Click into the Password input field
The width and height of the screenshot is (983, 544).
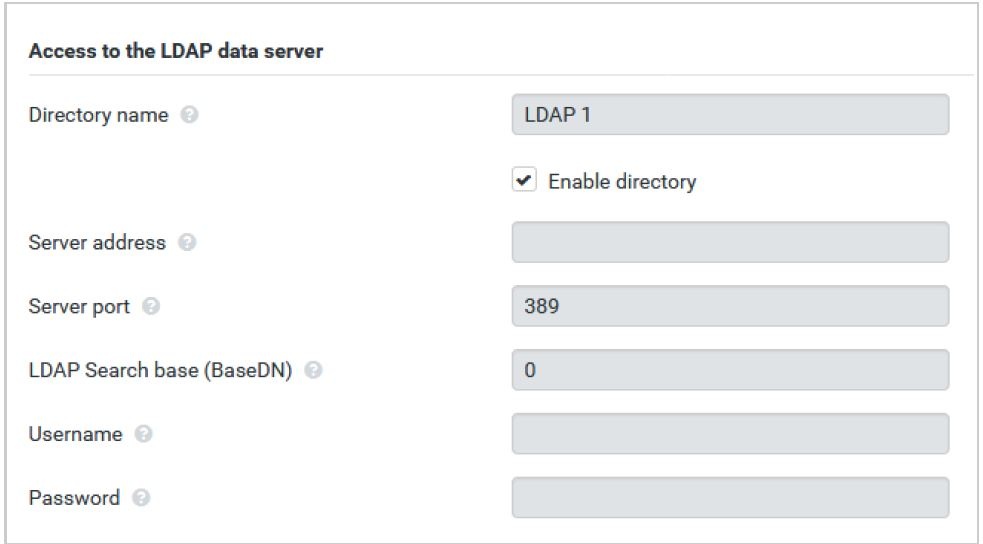[x=730, y=498]
